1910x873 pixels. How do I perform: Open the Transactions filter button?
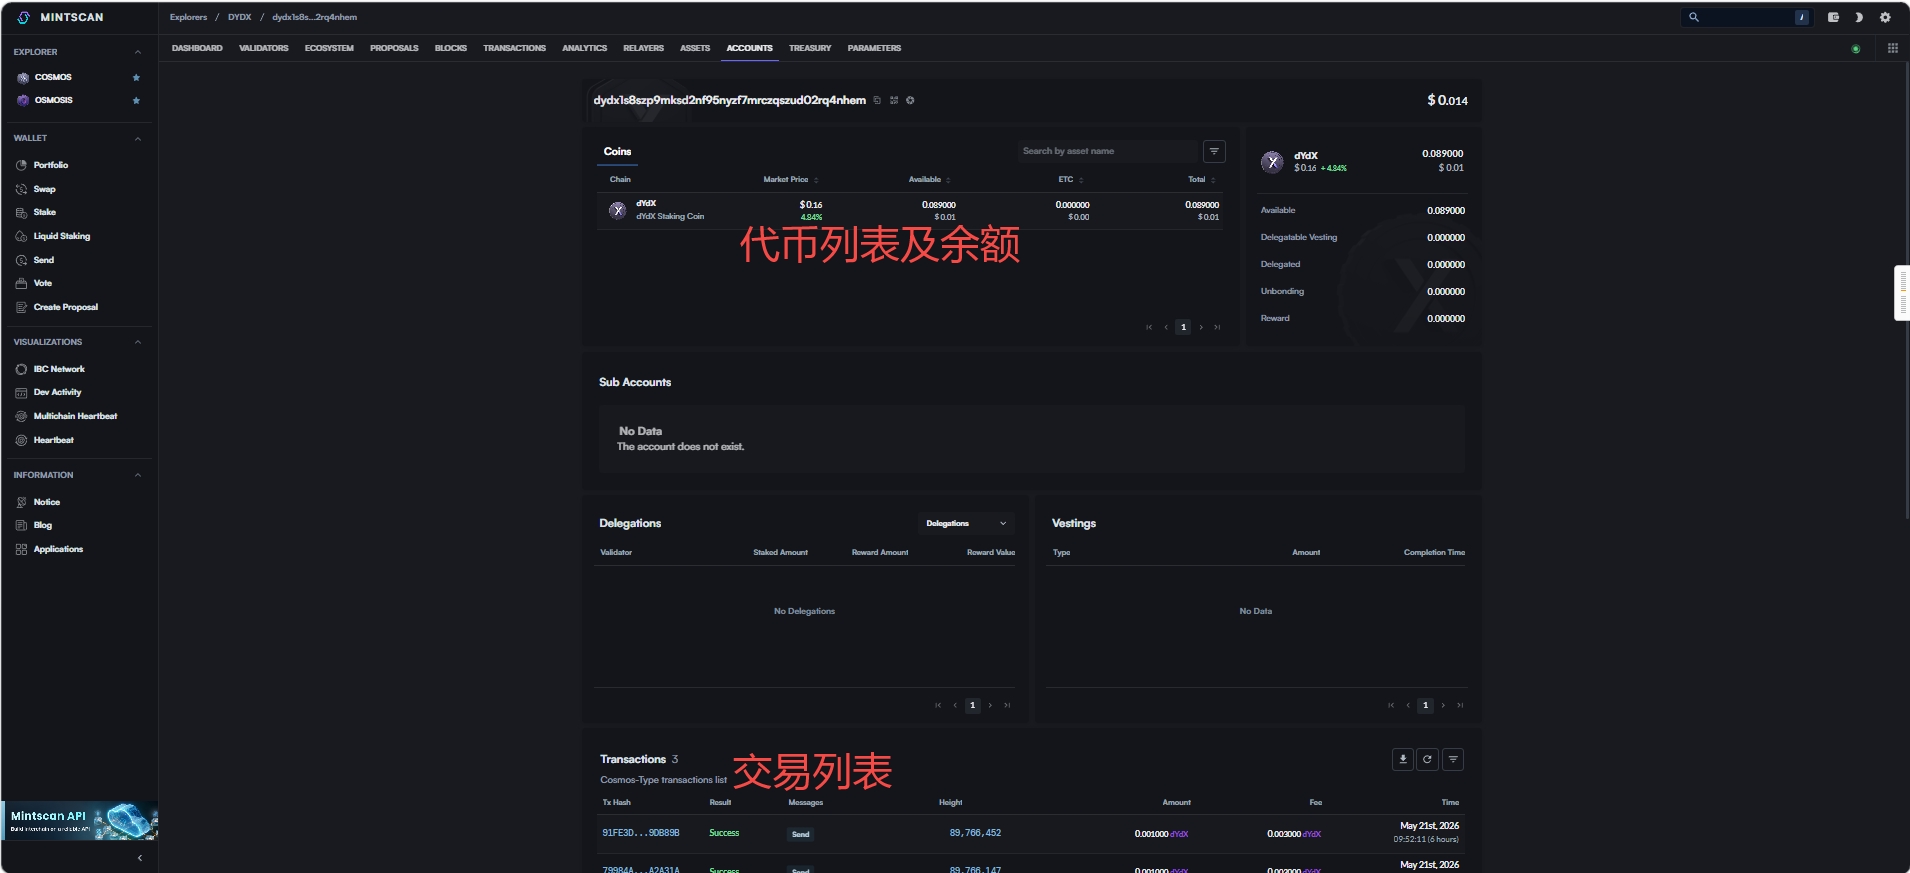point(1454,760)
